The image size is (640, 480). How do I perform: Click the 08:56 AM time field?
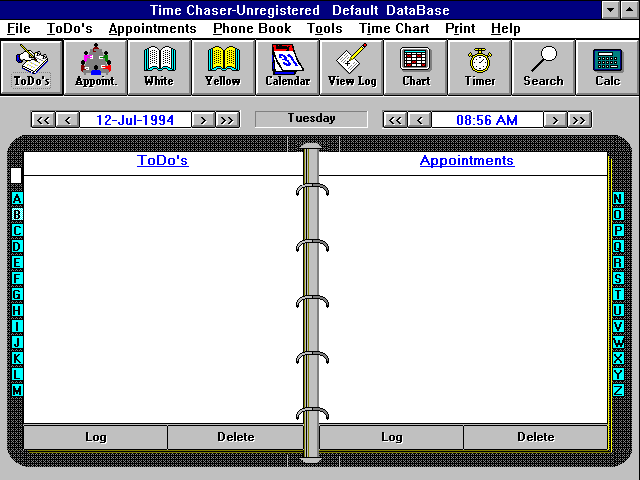pyautogui.click(x=487, y=120)
